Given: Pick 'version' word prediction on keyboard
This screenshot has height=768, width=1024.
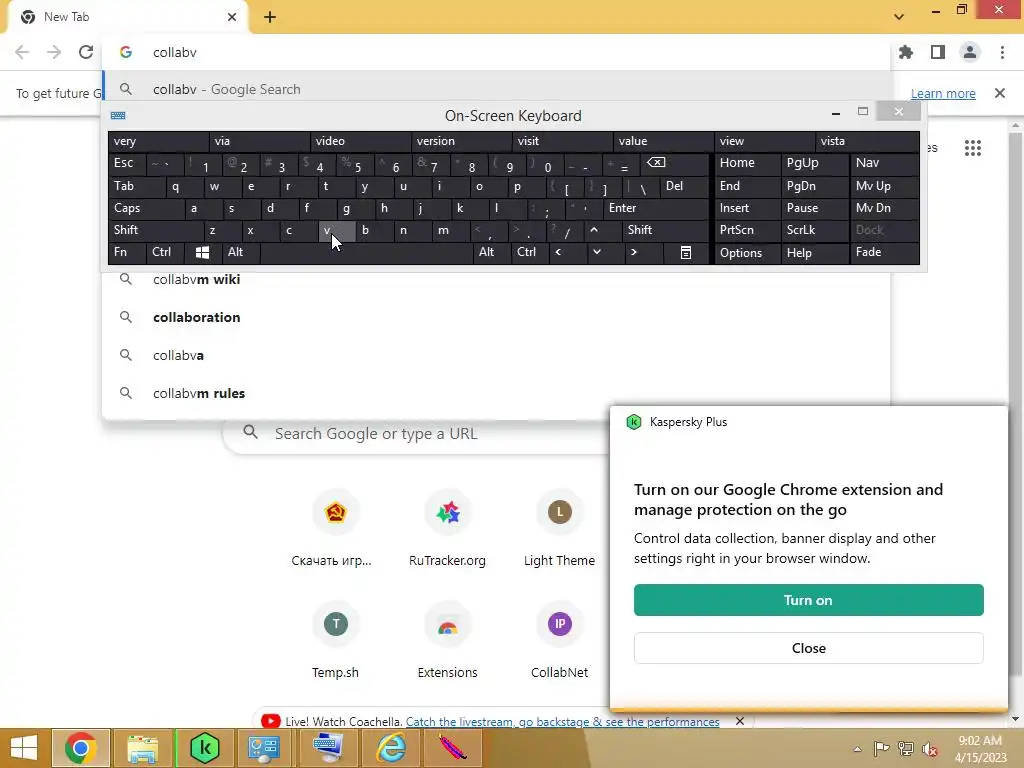Looking at the screenshot, I should (x=462, y=141).
